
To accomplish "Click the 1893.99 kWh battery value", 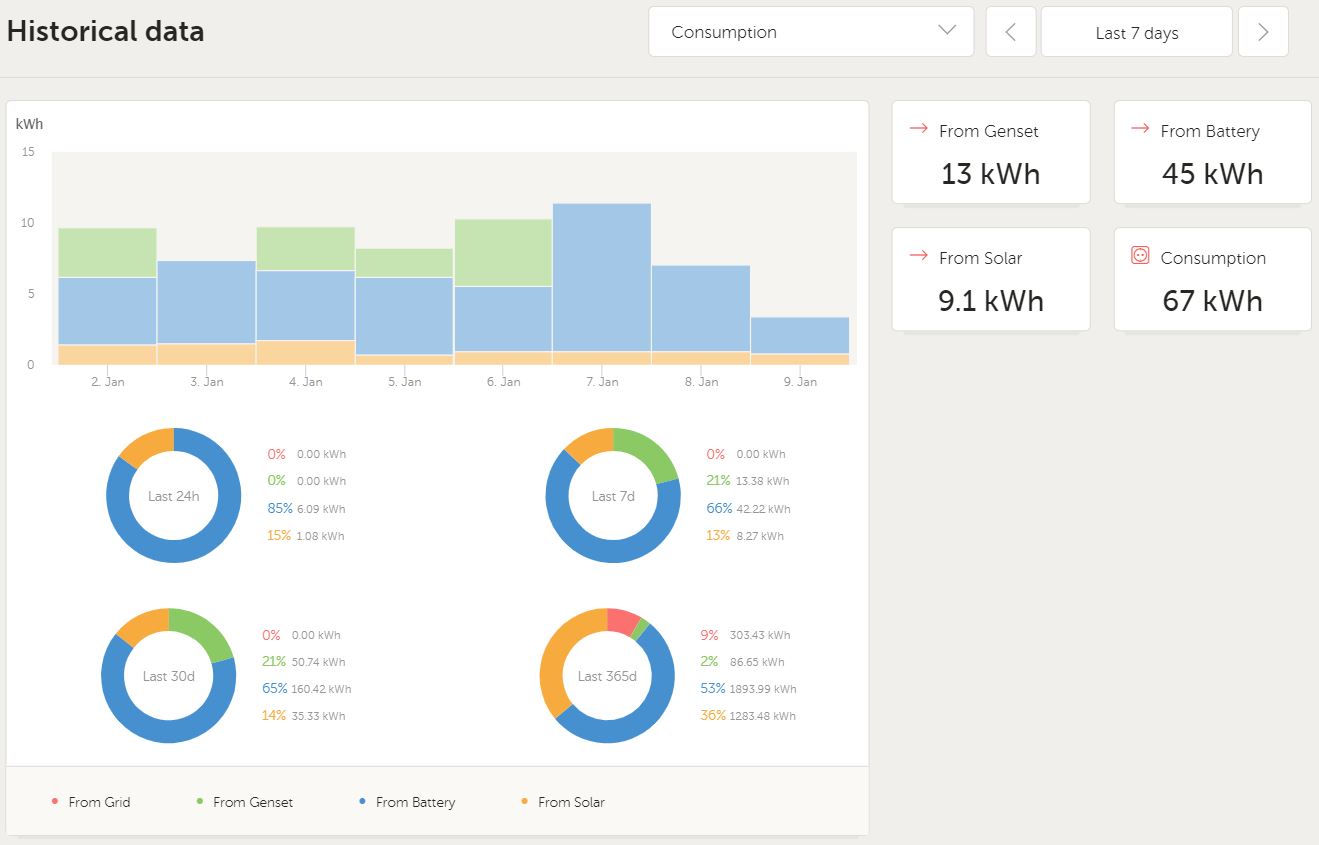I will click(x=765, y=689).
